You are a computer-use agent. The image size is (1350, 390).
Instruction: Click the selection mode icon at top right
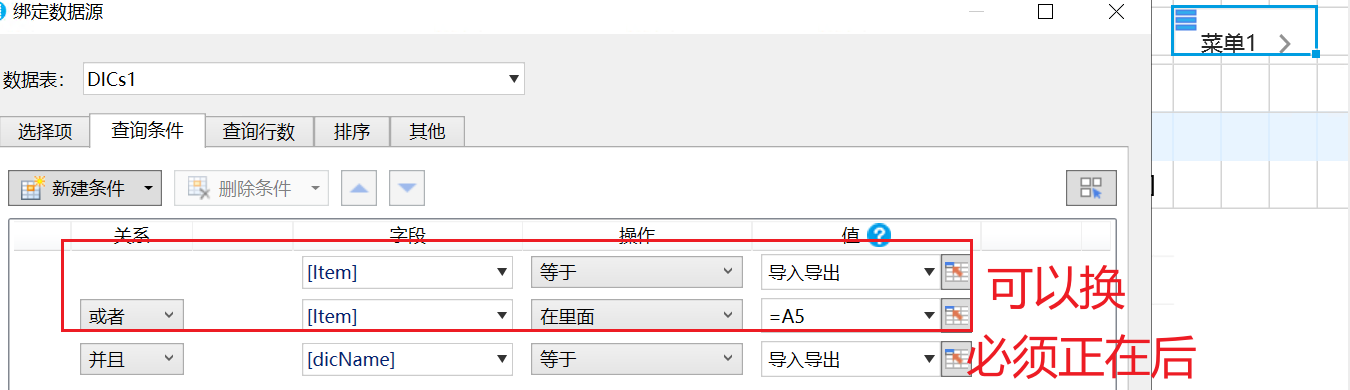pyautogui.click(x=1091, y=187)
